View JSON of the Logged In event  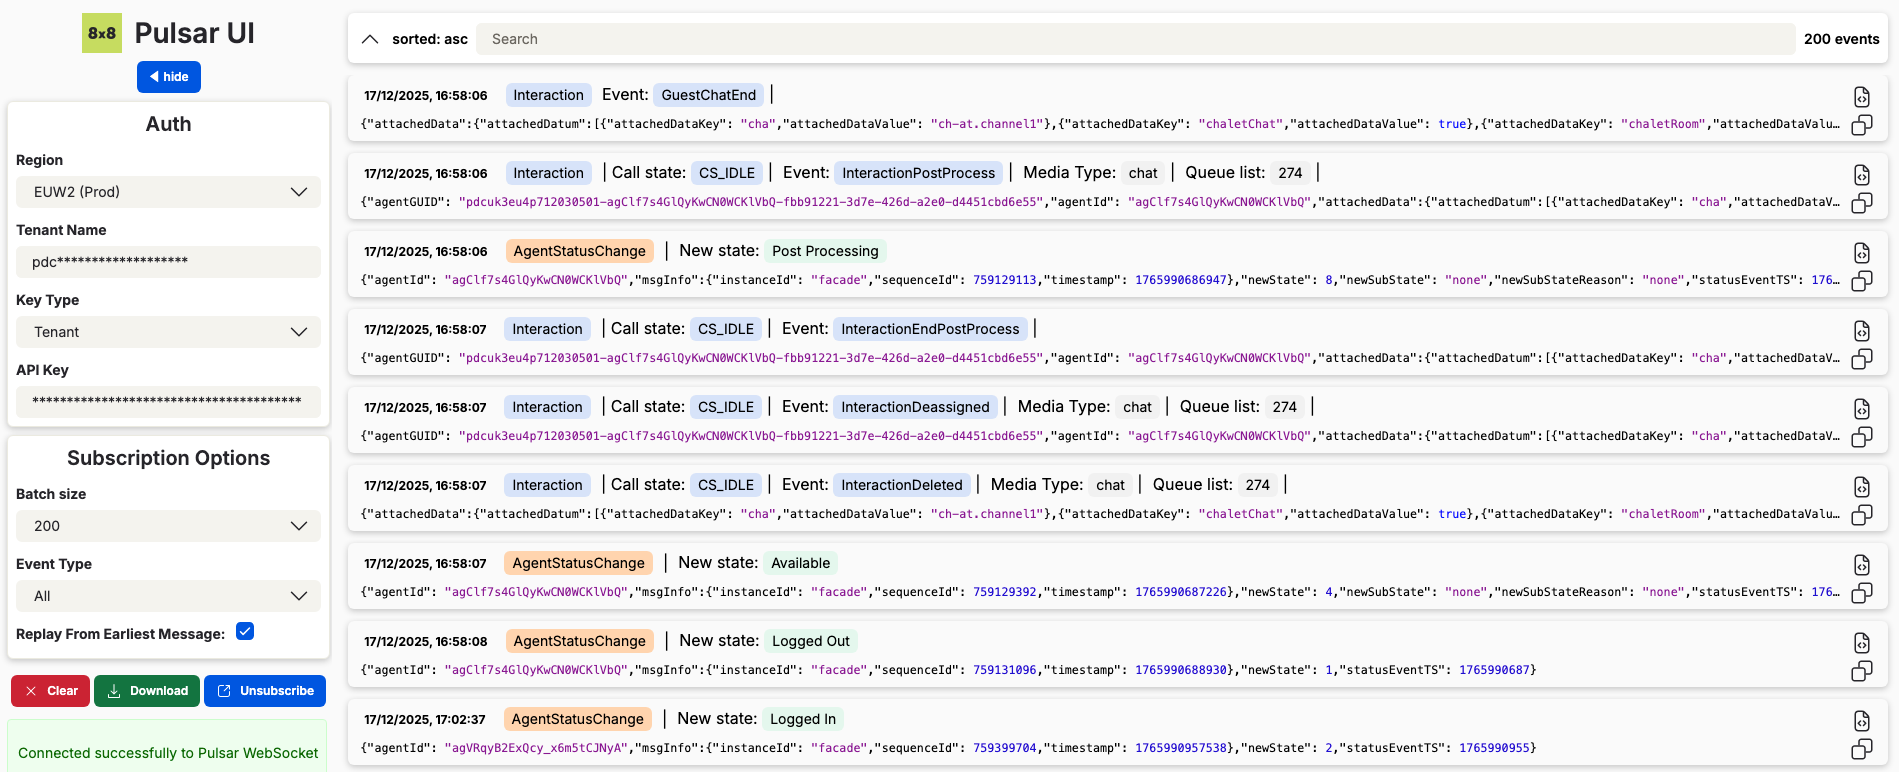point(1861,721)
